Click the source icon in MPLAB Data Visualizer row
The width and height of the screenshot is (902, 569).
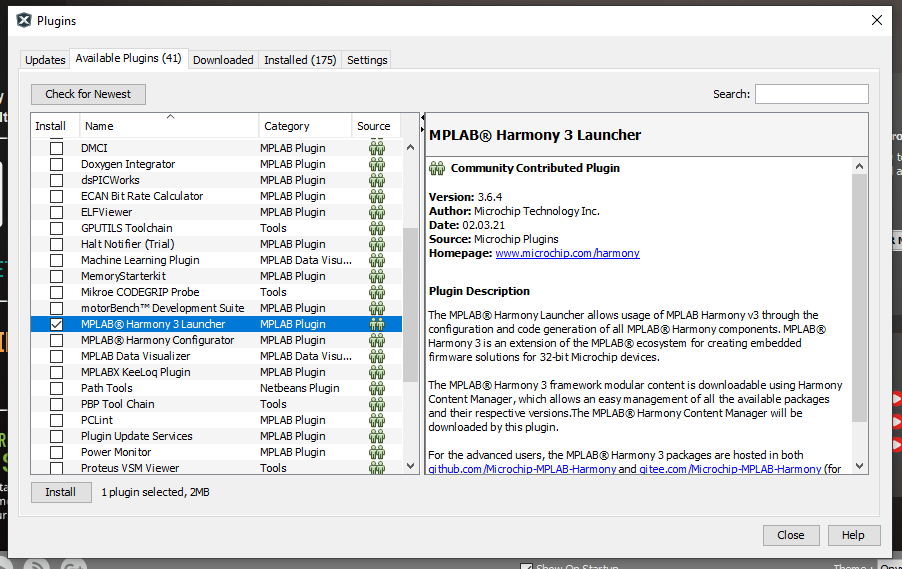(377, 356)
